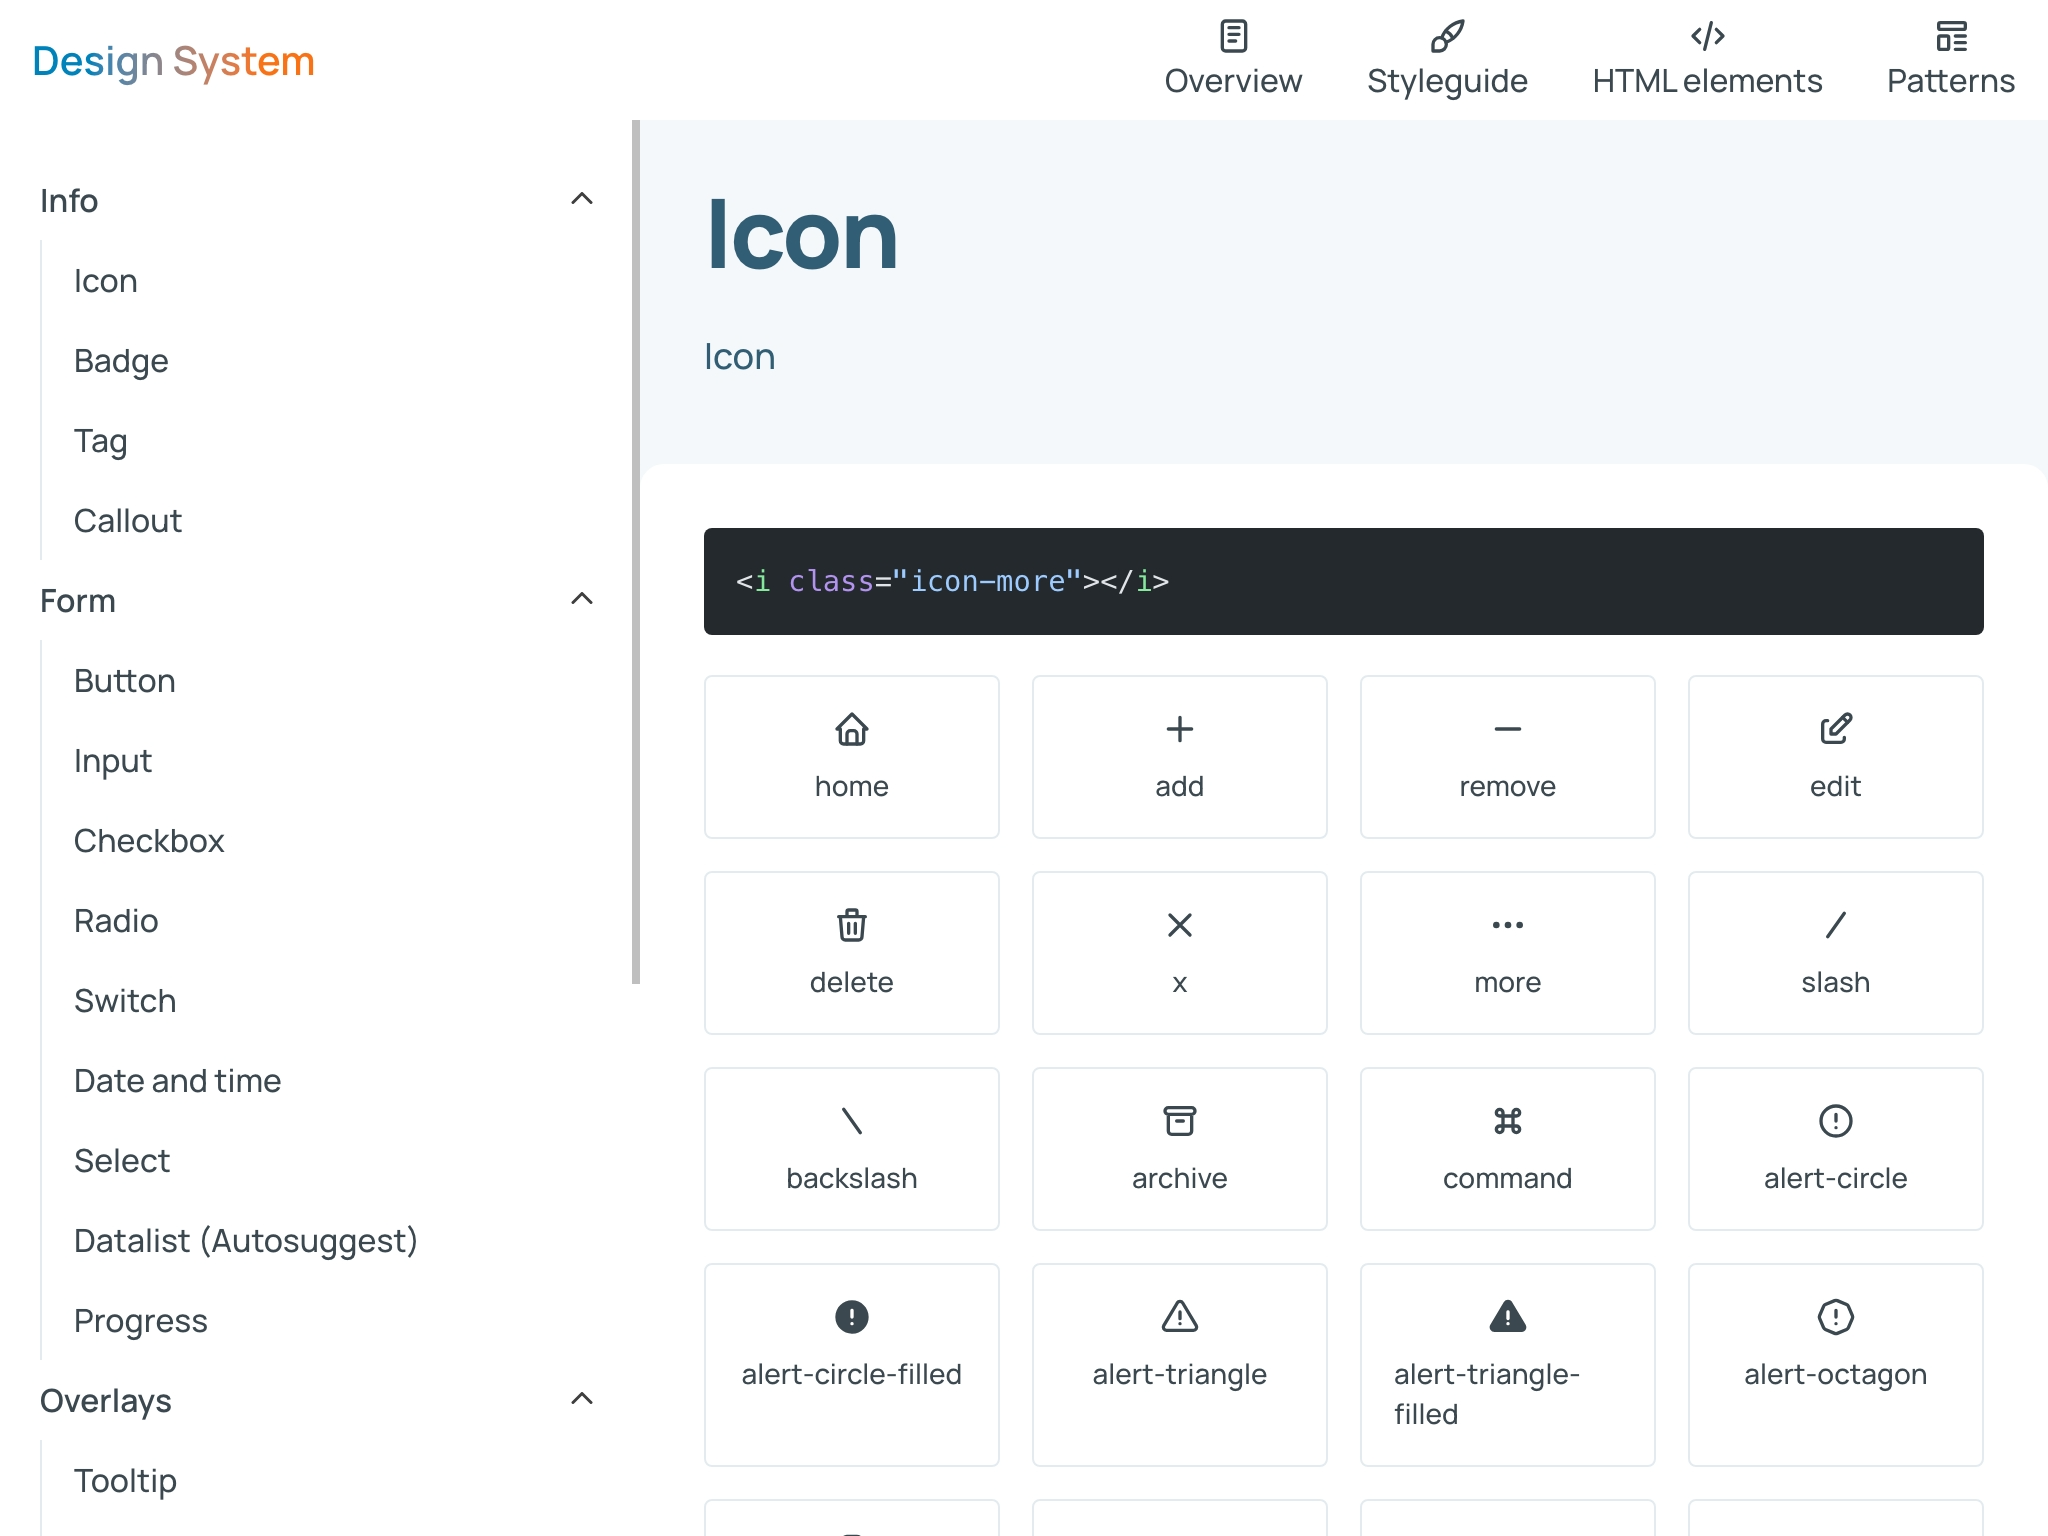
Task: Click the backslash icon
Action: 851,1121
